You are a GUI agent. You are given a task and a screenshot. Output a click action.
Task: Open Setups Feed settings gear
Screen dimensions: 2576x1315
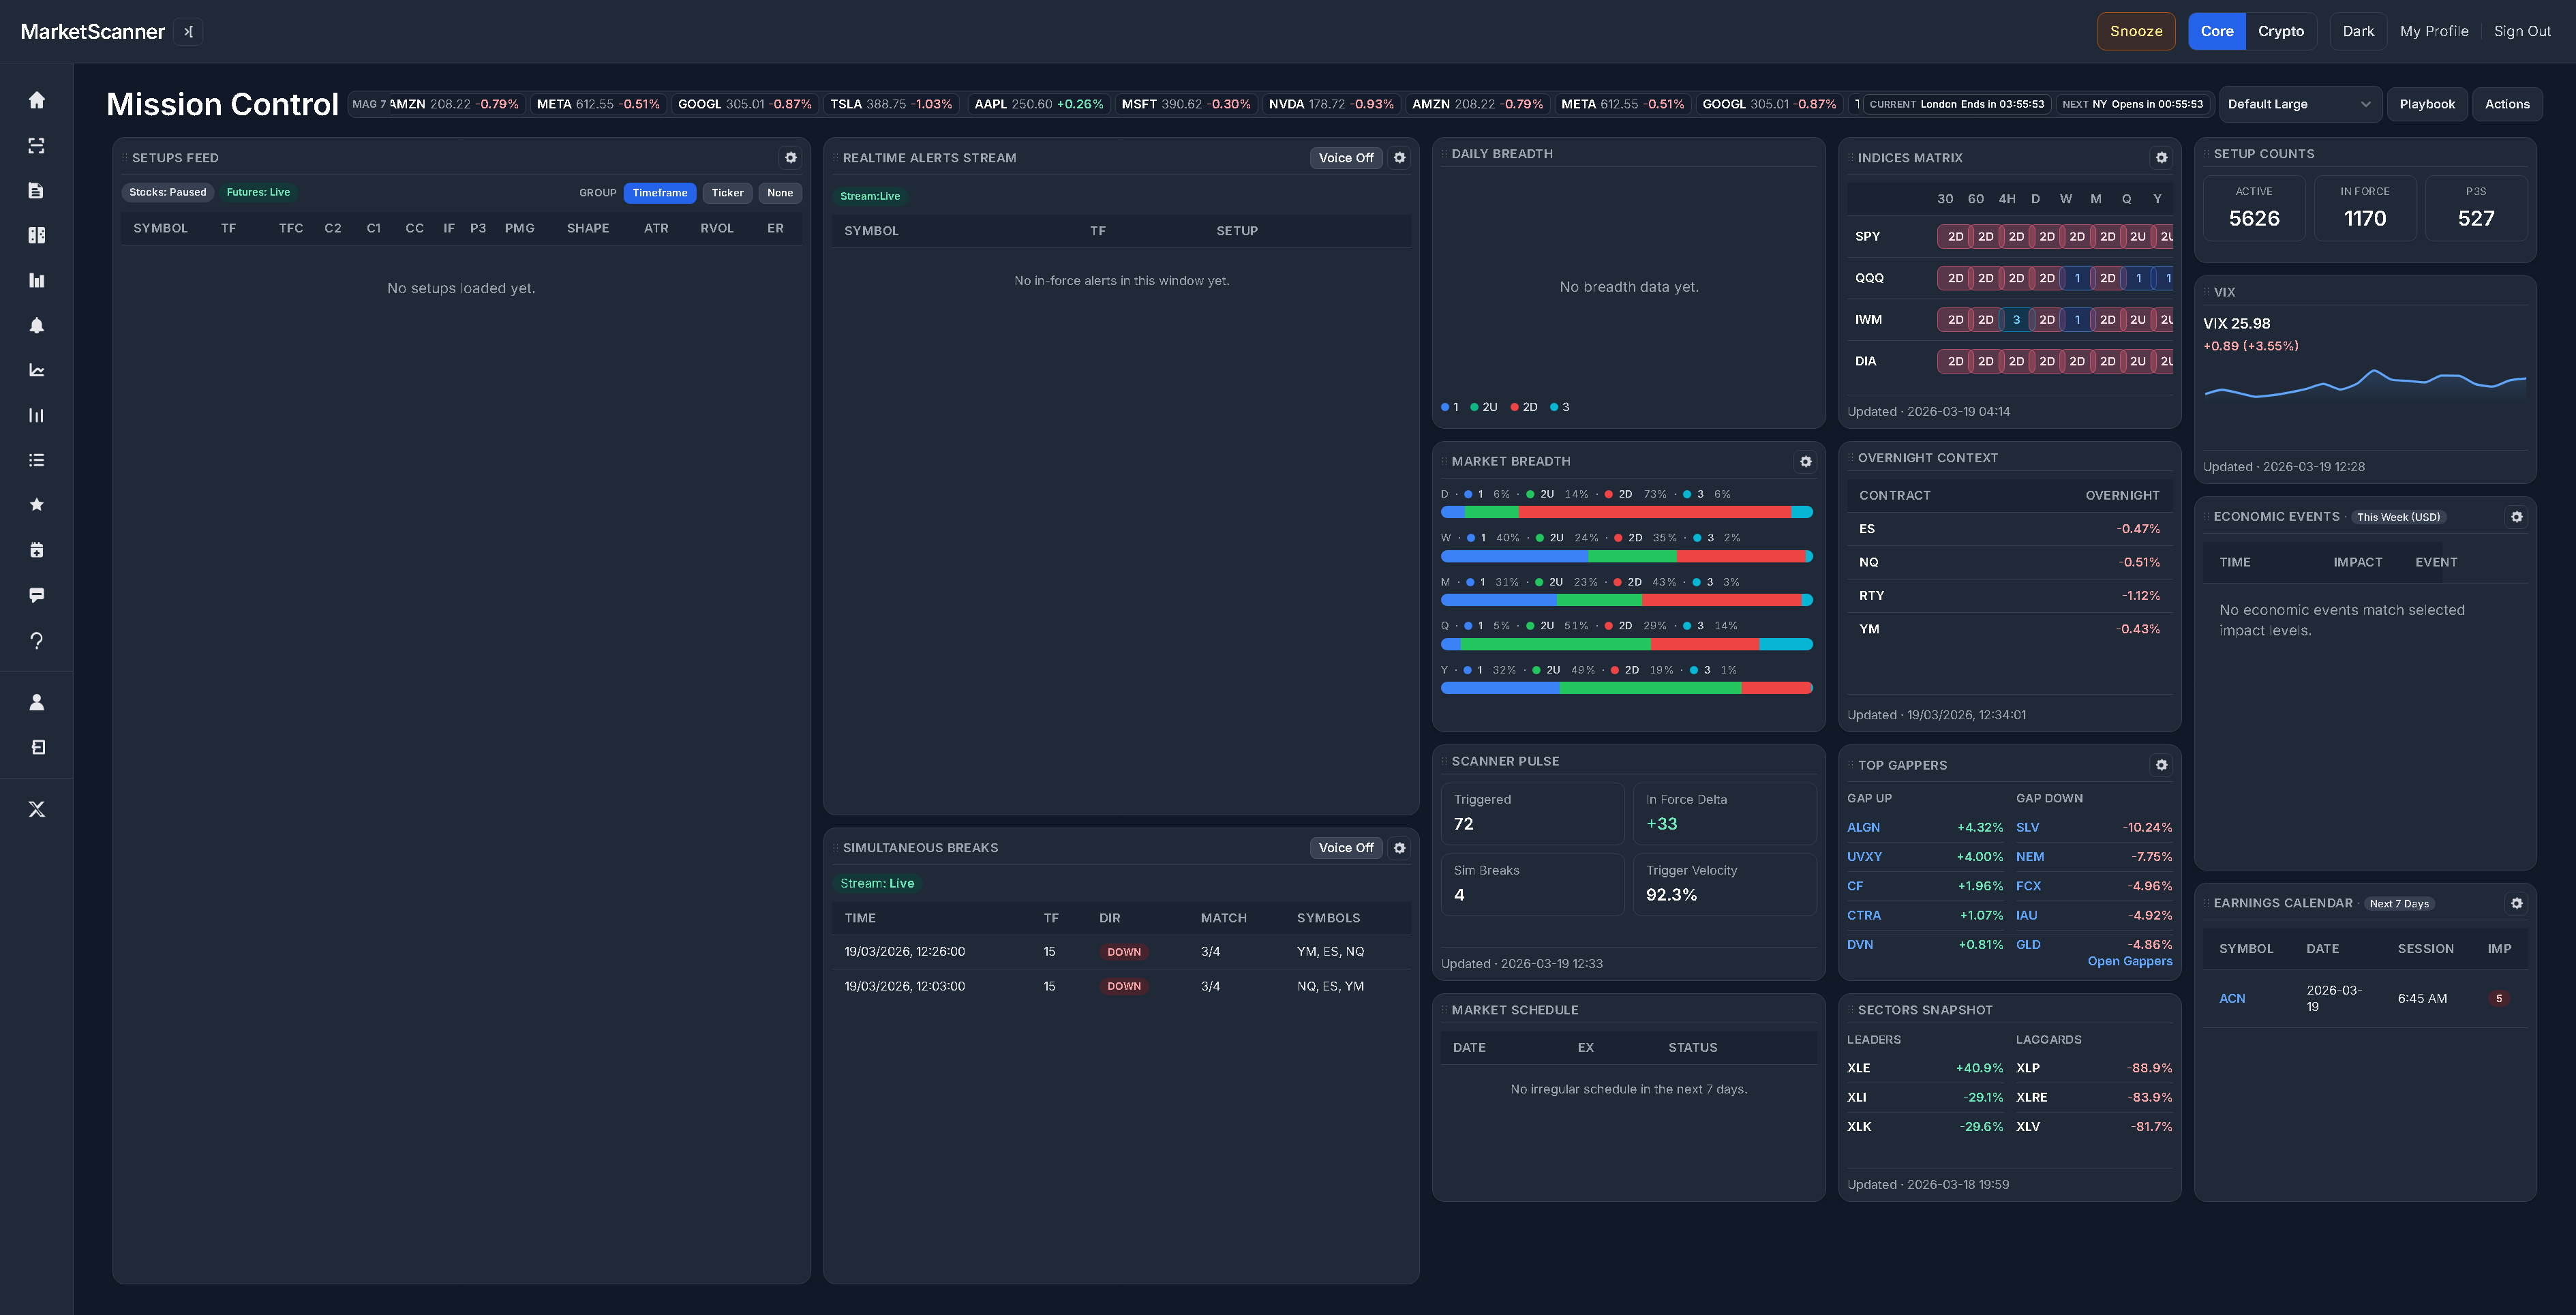click(x=791, y=158)
